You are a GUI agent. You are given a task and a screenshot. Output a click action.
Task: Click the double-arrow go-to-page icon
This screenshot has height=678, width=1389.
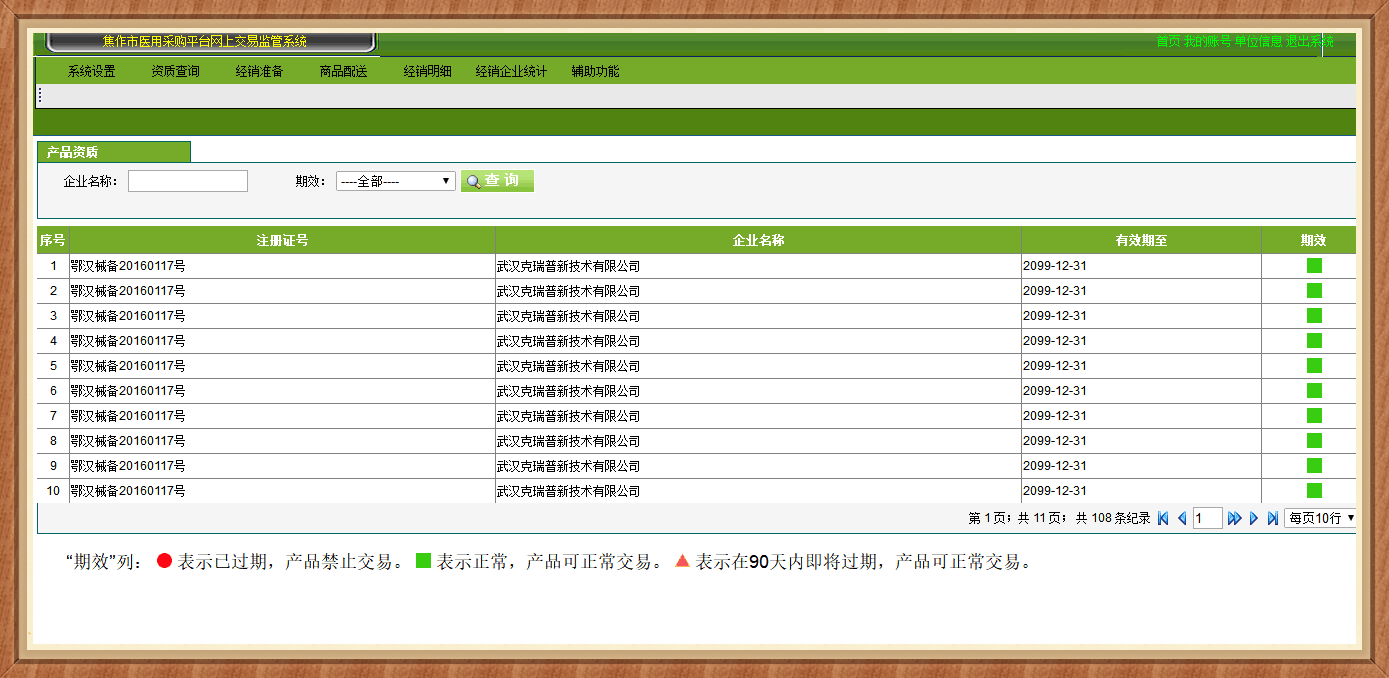1234,518
